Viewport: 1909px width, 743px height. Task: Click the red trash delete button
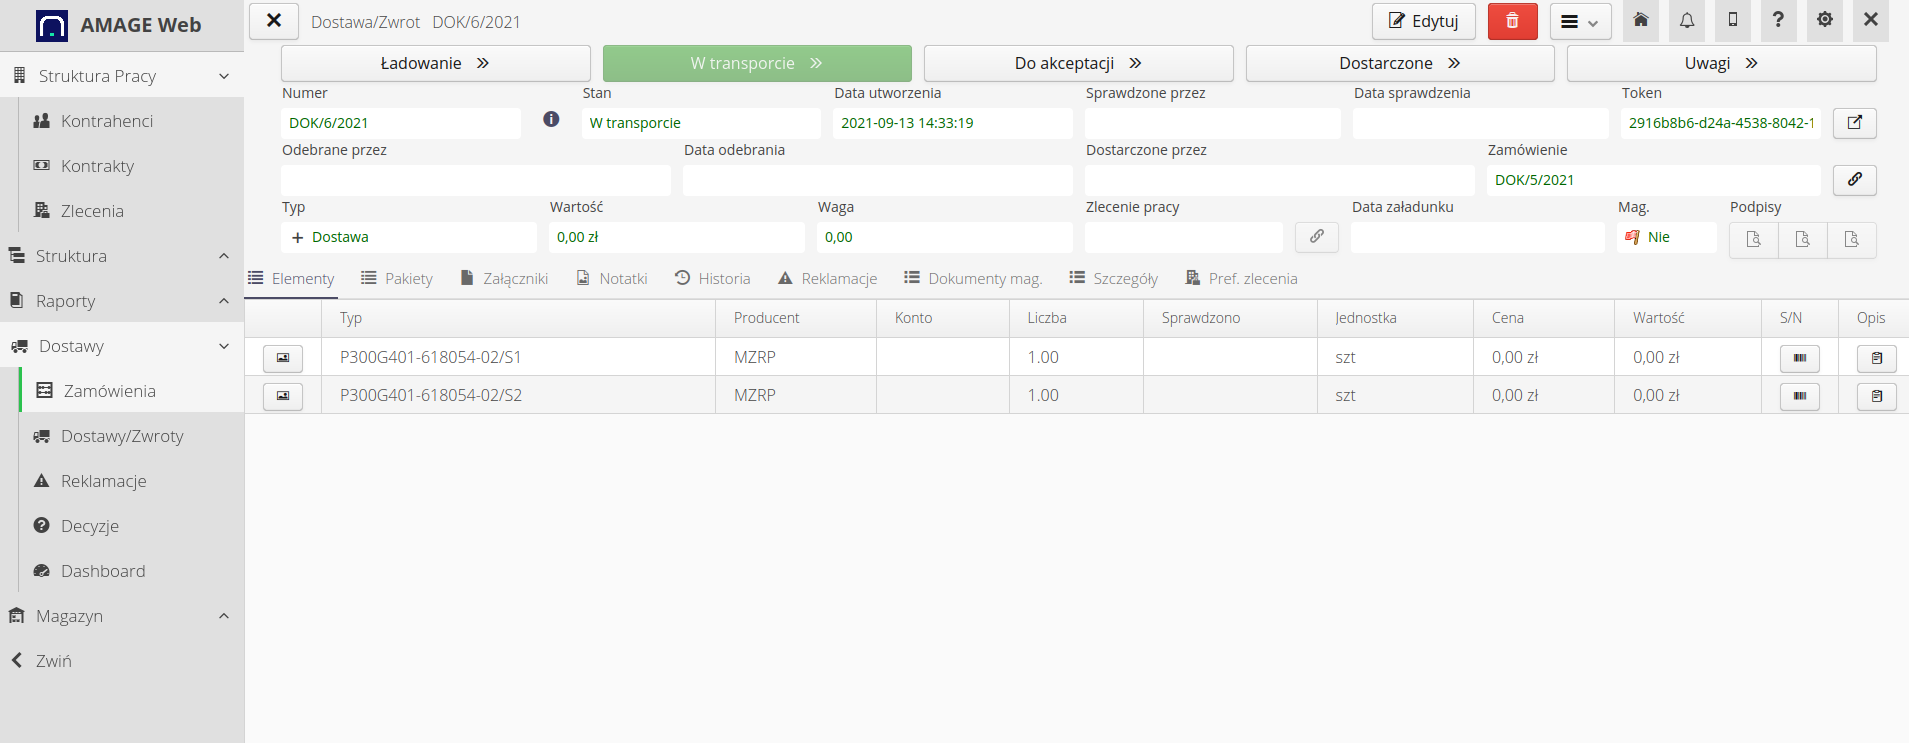point(1512,21)
